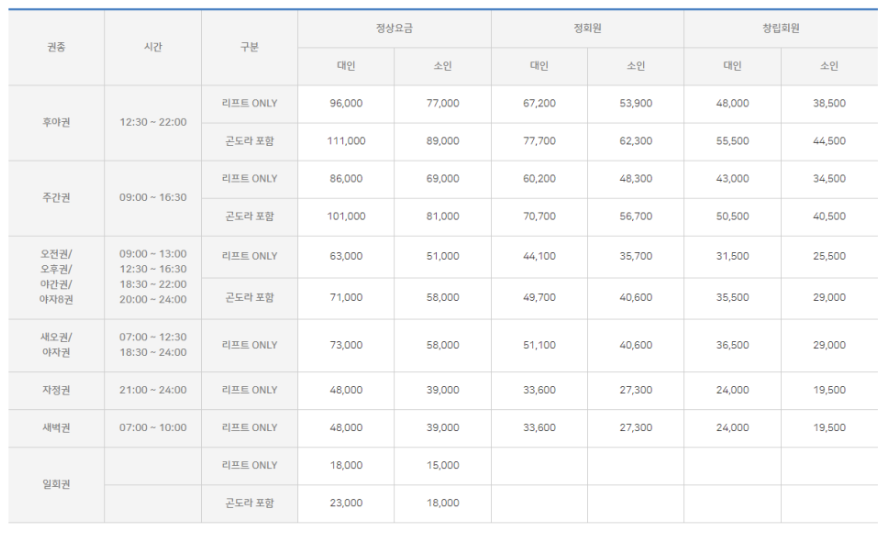Image resolution: width=887 pixels, height=534 pixels.
Task: Click 대인 subheader under 창립회원
Action: coord(732,66)
